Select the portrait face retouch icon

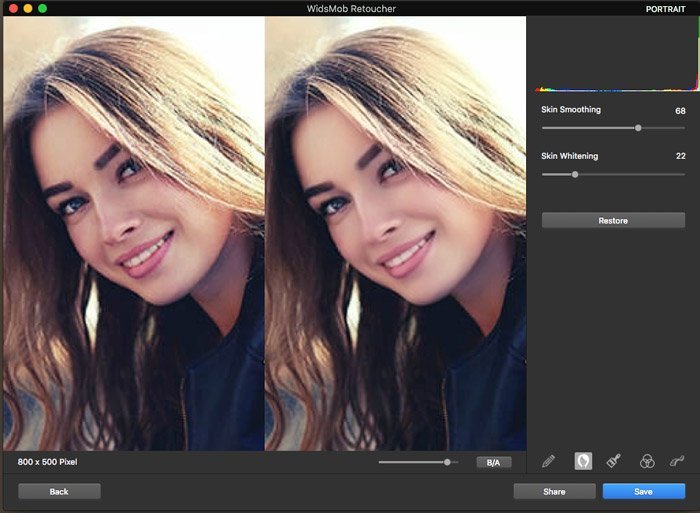[583, 461]
